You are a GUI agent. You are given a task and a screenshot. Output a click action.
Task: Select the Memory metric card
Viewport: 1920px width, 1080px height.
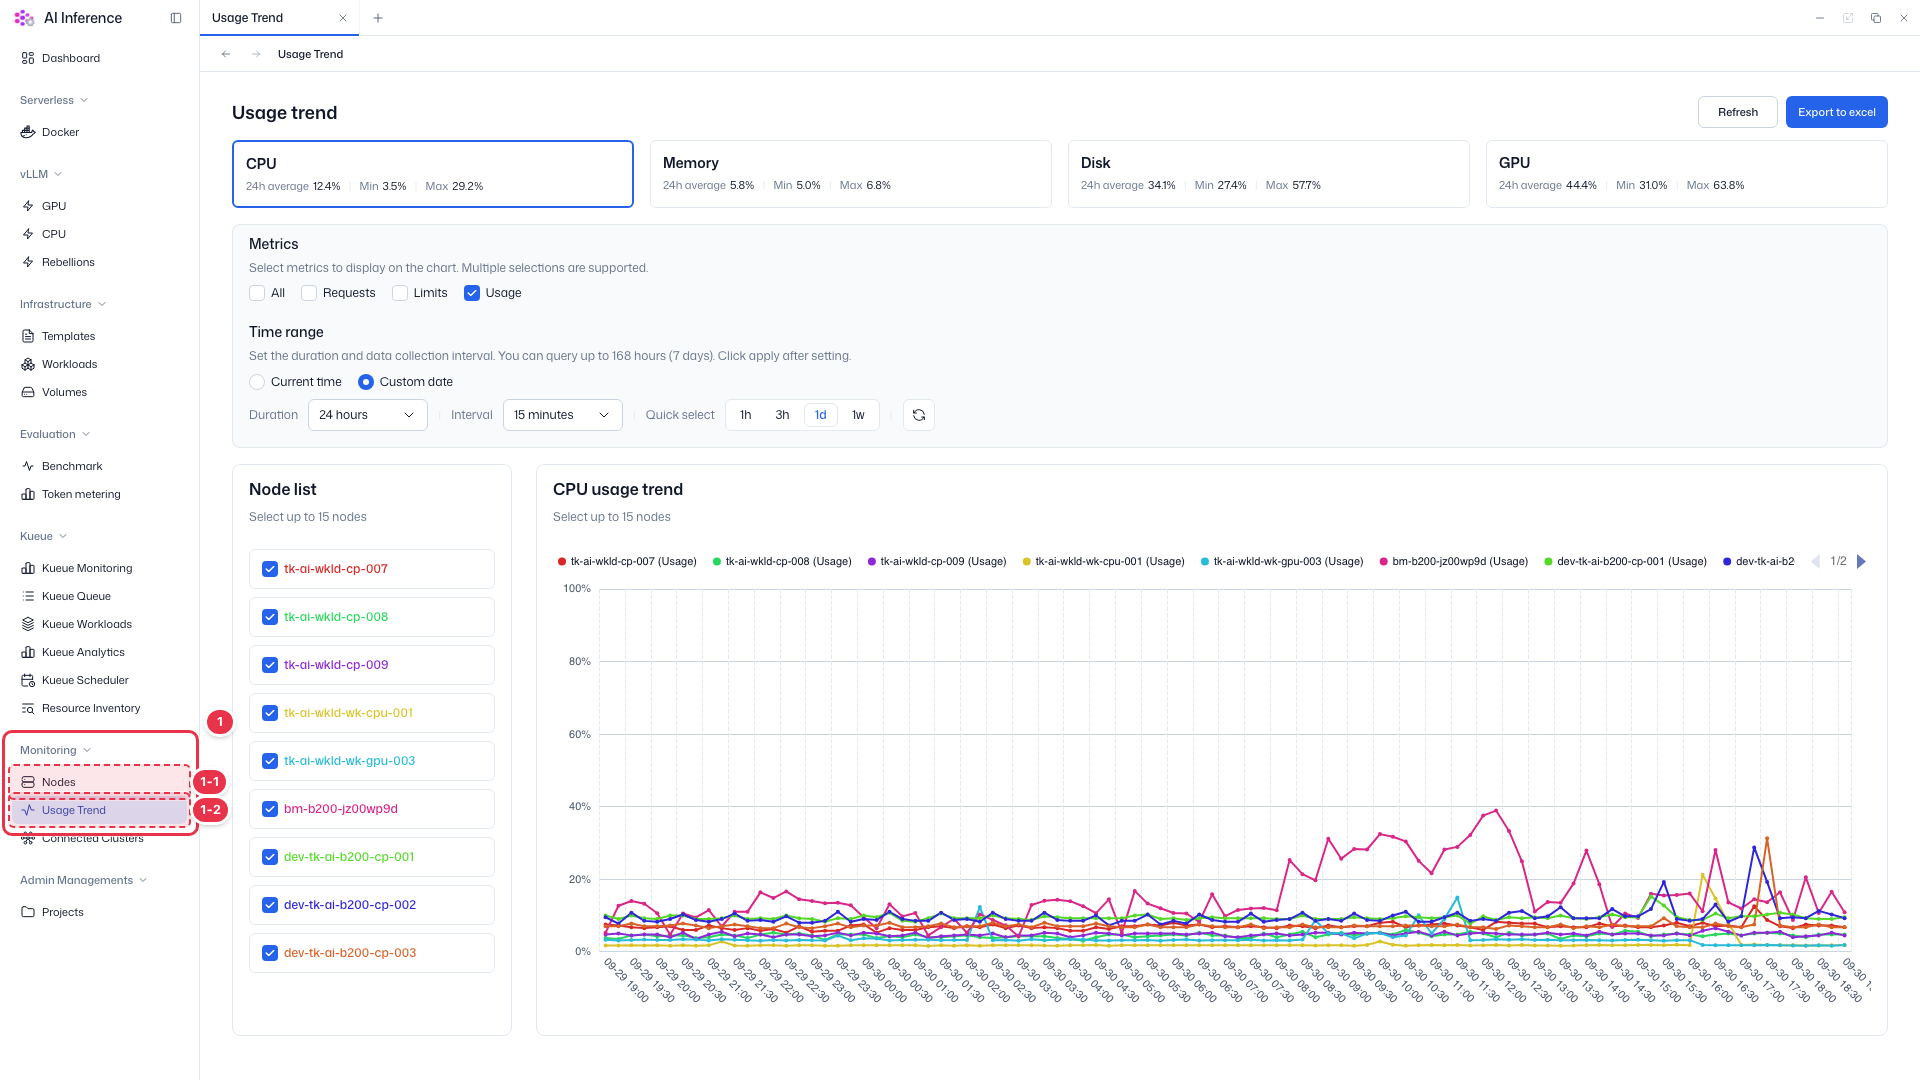[x=850, y=174]
